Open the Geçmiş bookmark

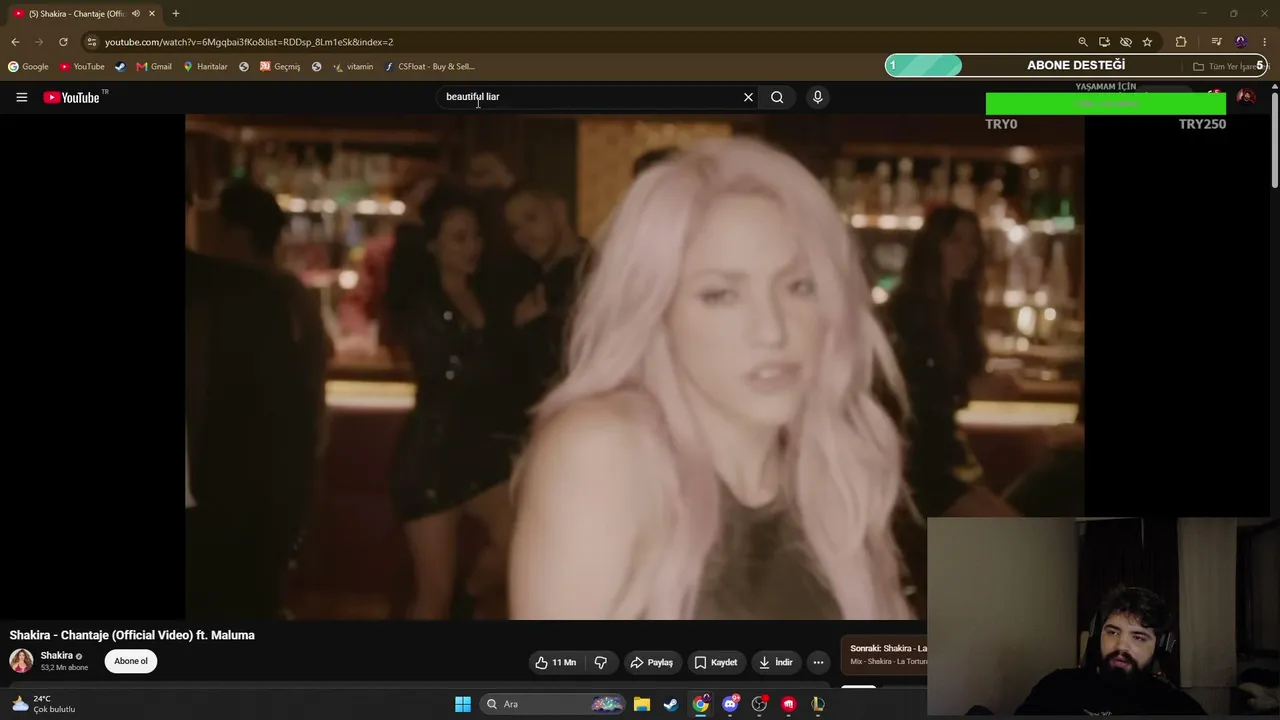(280, 67)
